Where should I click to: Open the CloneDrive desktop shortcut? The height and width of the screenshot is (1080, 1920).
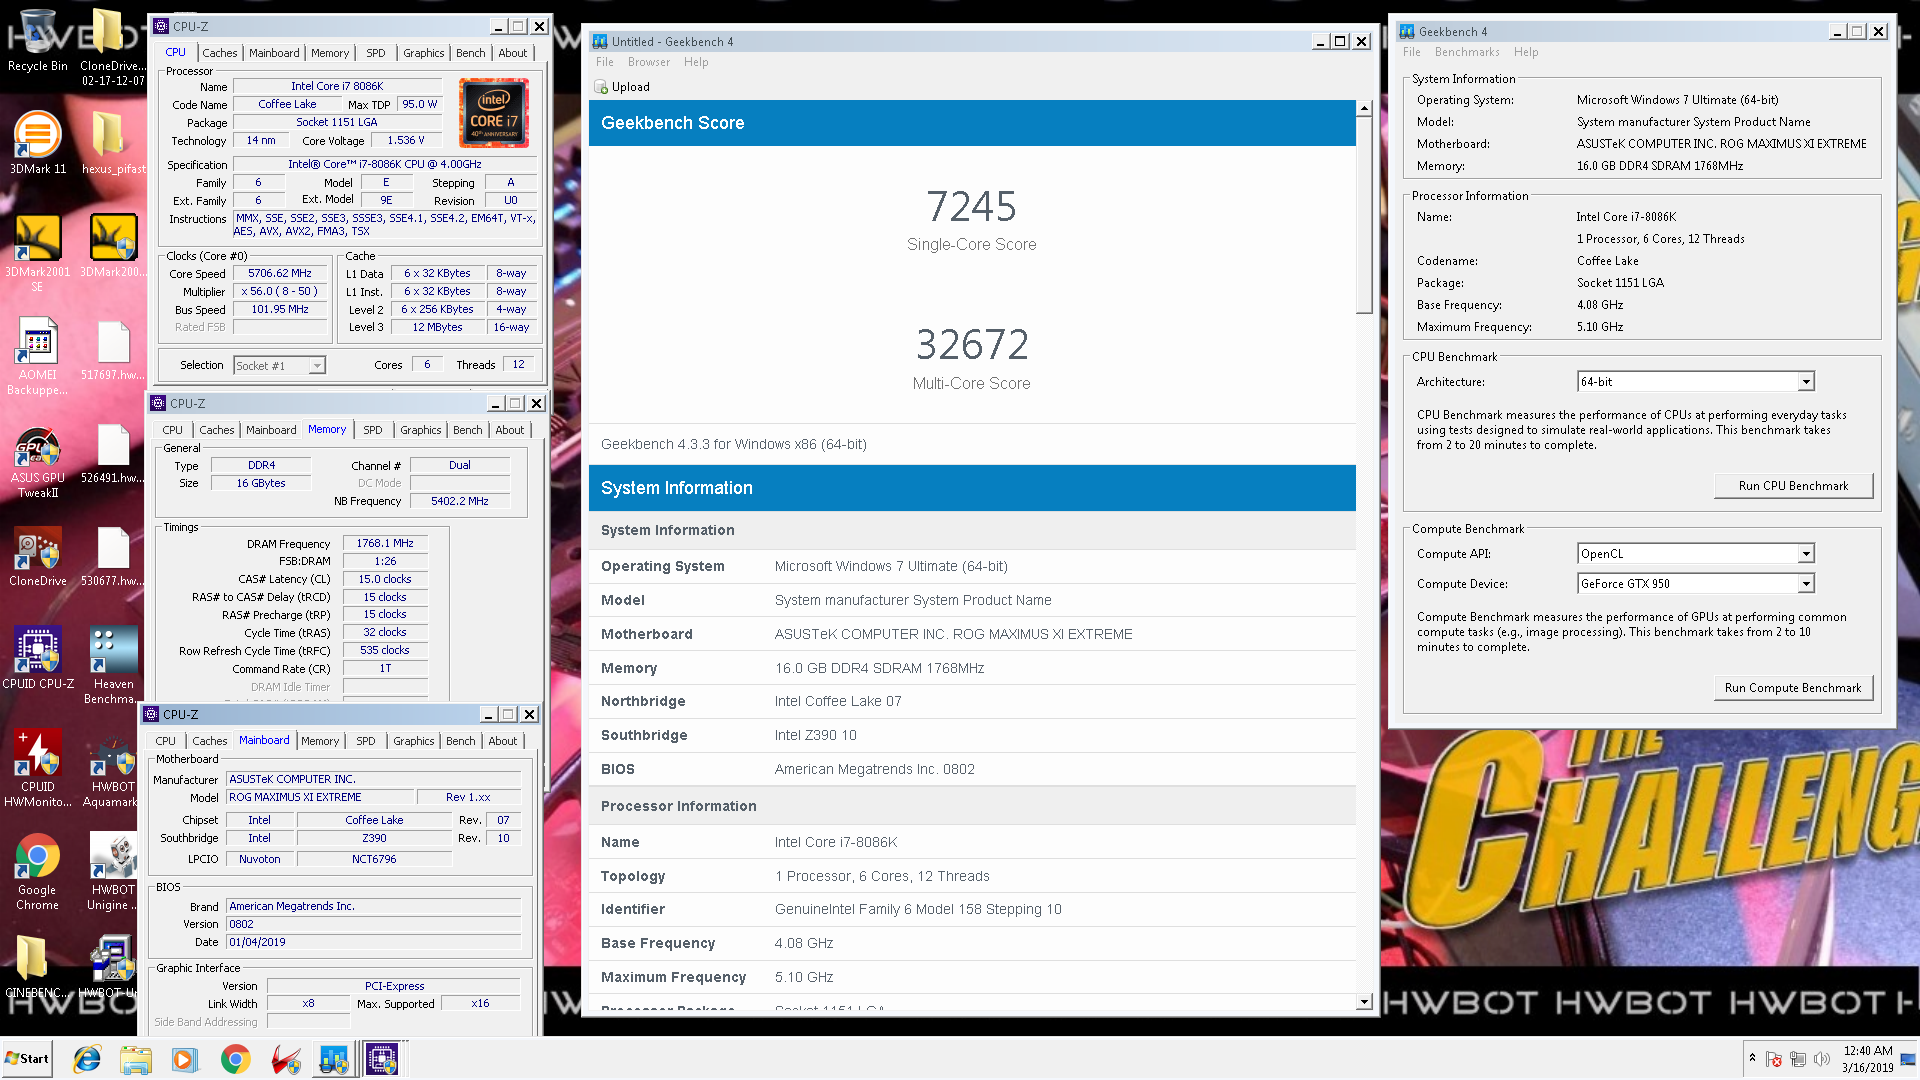coord(38,558)
